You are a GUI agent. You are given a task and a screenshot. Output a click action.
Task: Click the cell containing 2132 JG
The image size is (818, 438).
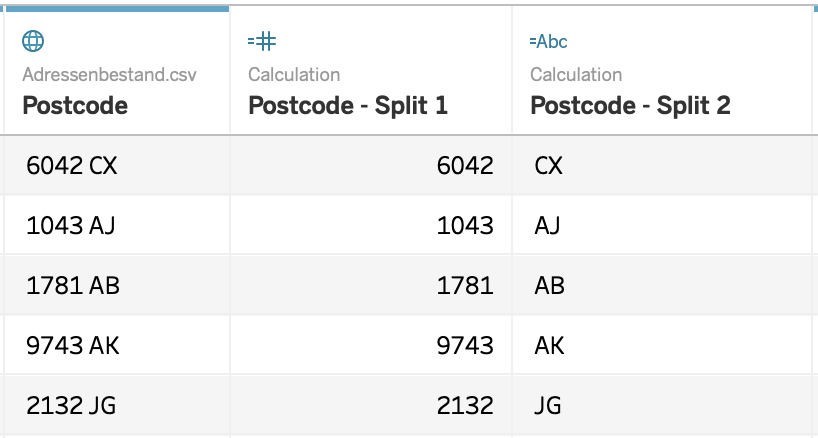tap(71, 405)
